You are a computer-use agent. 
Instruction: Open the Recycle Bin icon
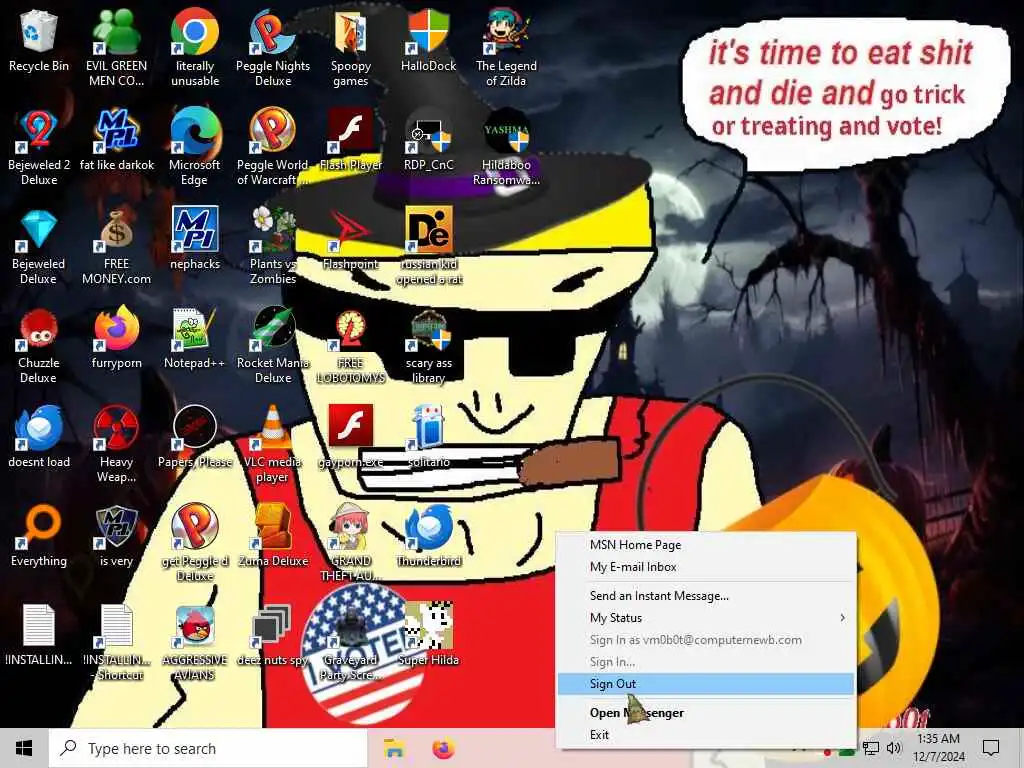(39, 39)
